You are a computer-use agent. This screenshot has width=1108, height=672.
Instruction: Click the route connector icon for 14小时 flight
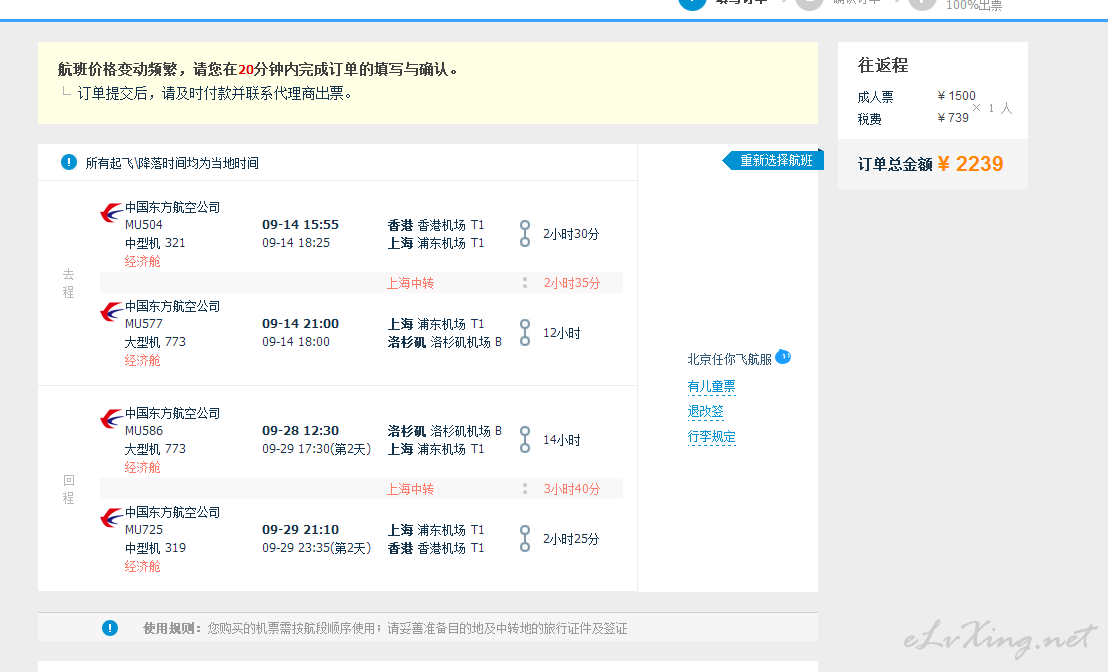click(x=524, y=440)
